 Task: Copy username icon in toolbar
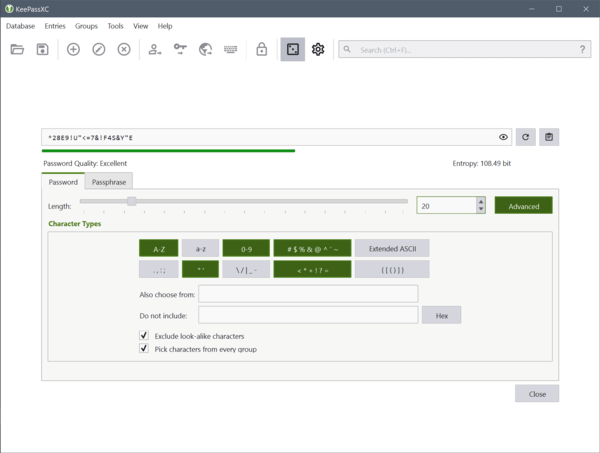tap(155, 49)
